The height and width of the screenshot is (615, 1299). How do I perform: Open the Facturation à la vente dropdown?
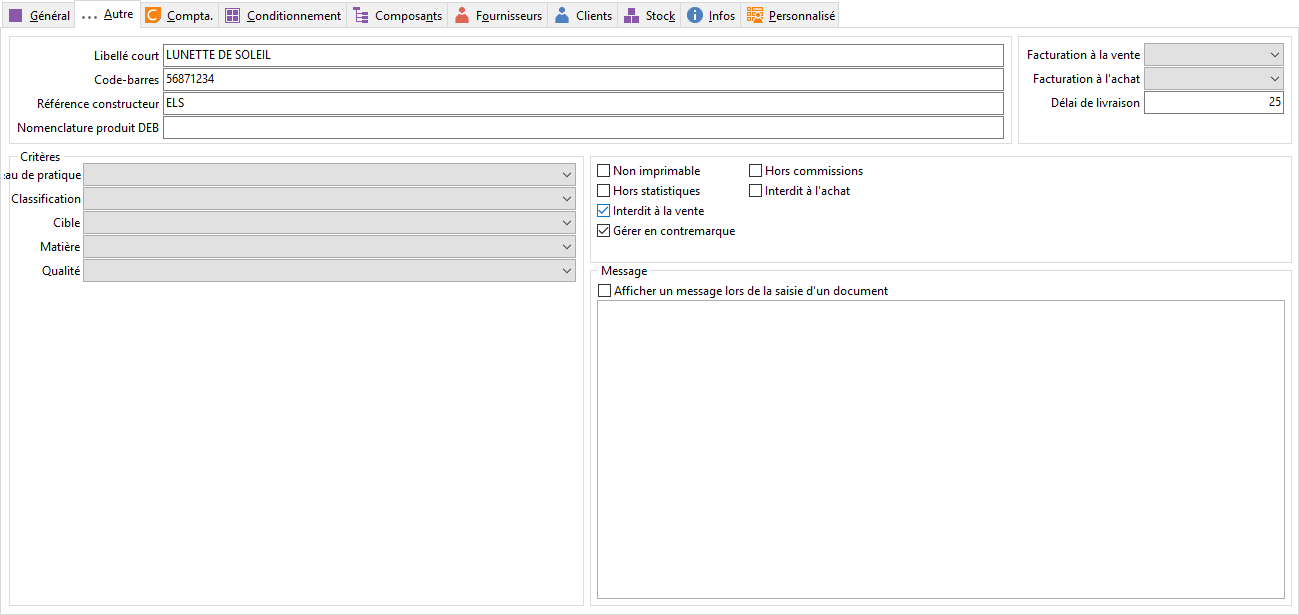pos(1214,55)
